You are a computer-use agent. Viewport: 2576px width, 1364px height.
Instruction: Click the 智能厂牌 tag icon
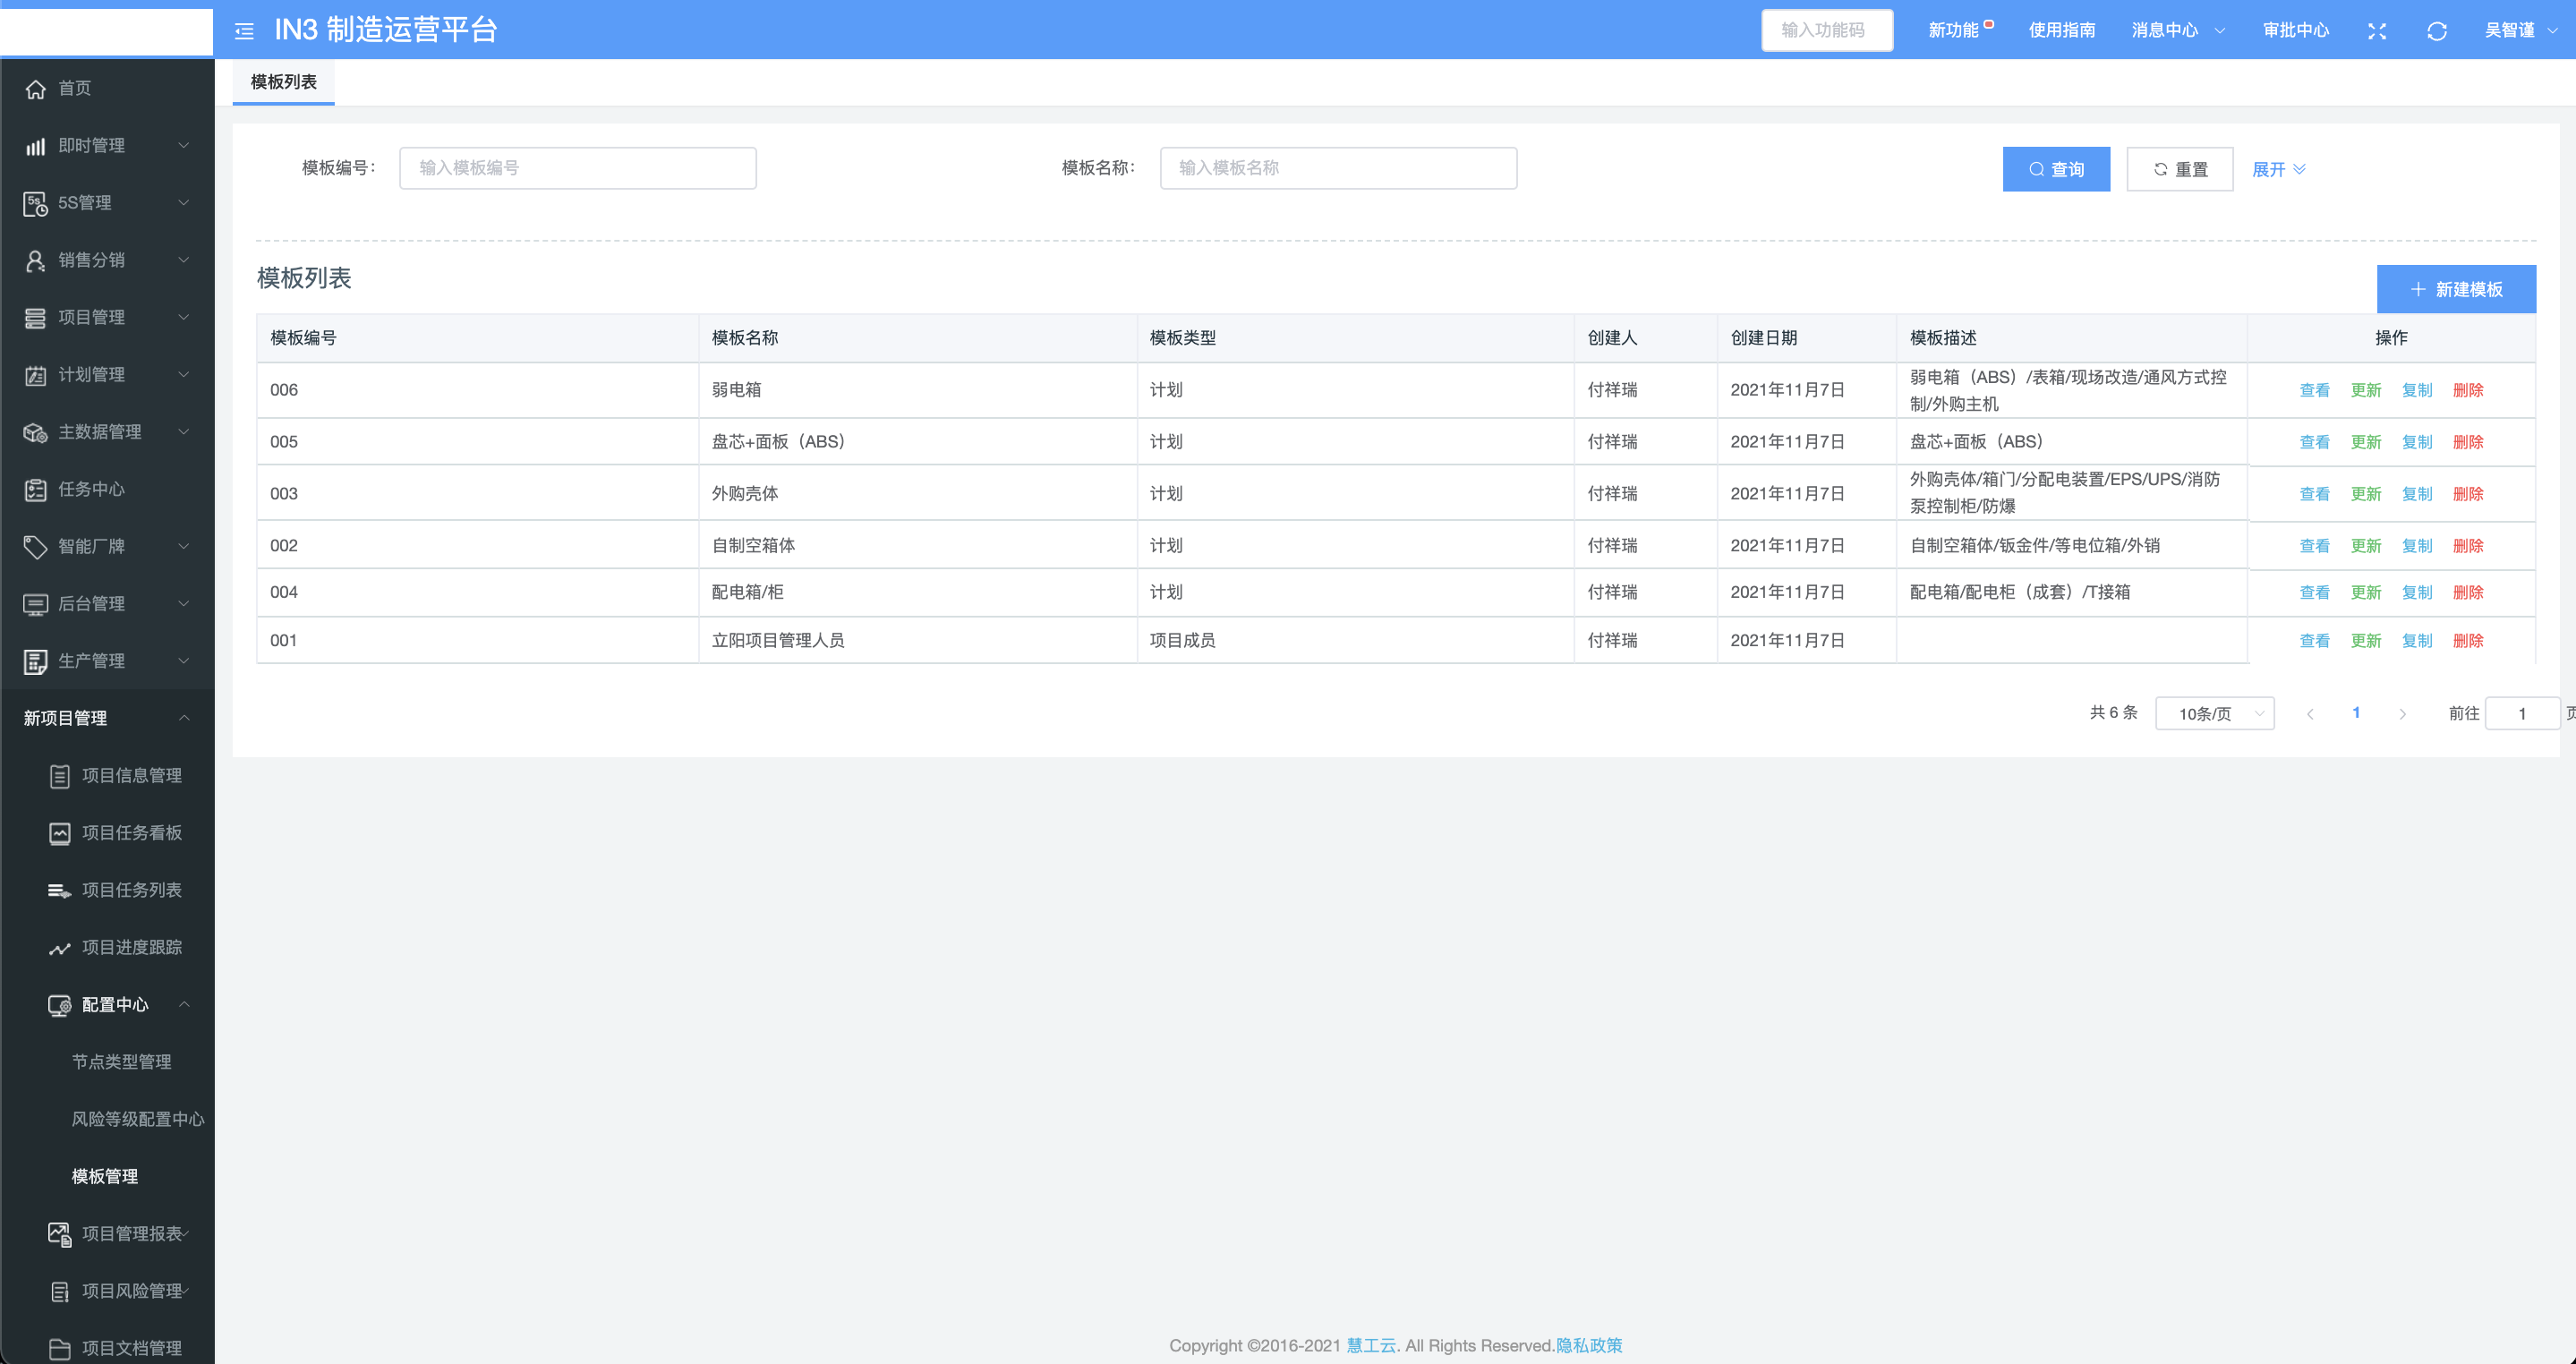tap(35, 547)
